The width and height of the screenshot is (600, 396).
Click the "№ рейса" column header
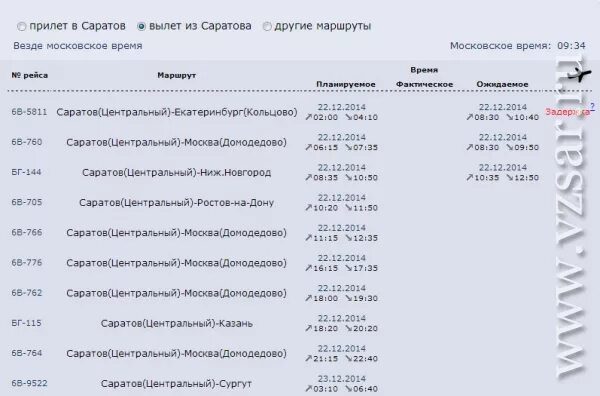pos(30,75)
